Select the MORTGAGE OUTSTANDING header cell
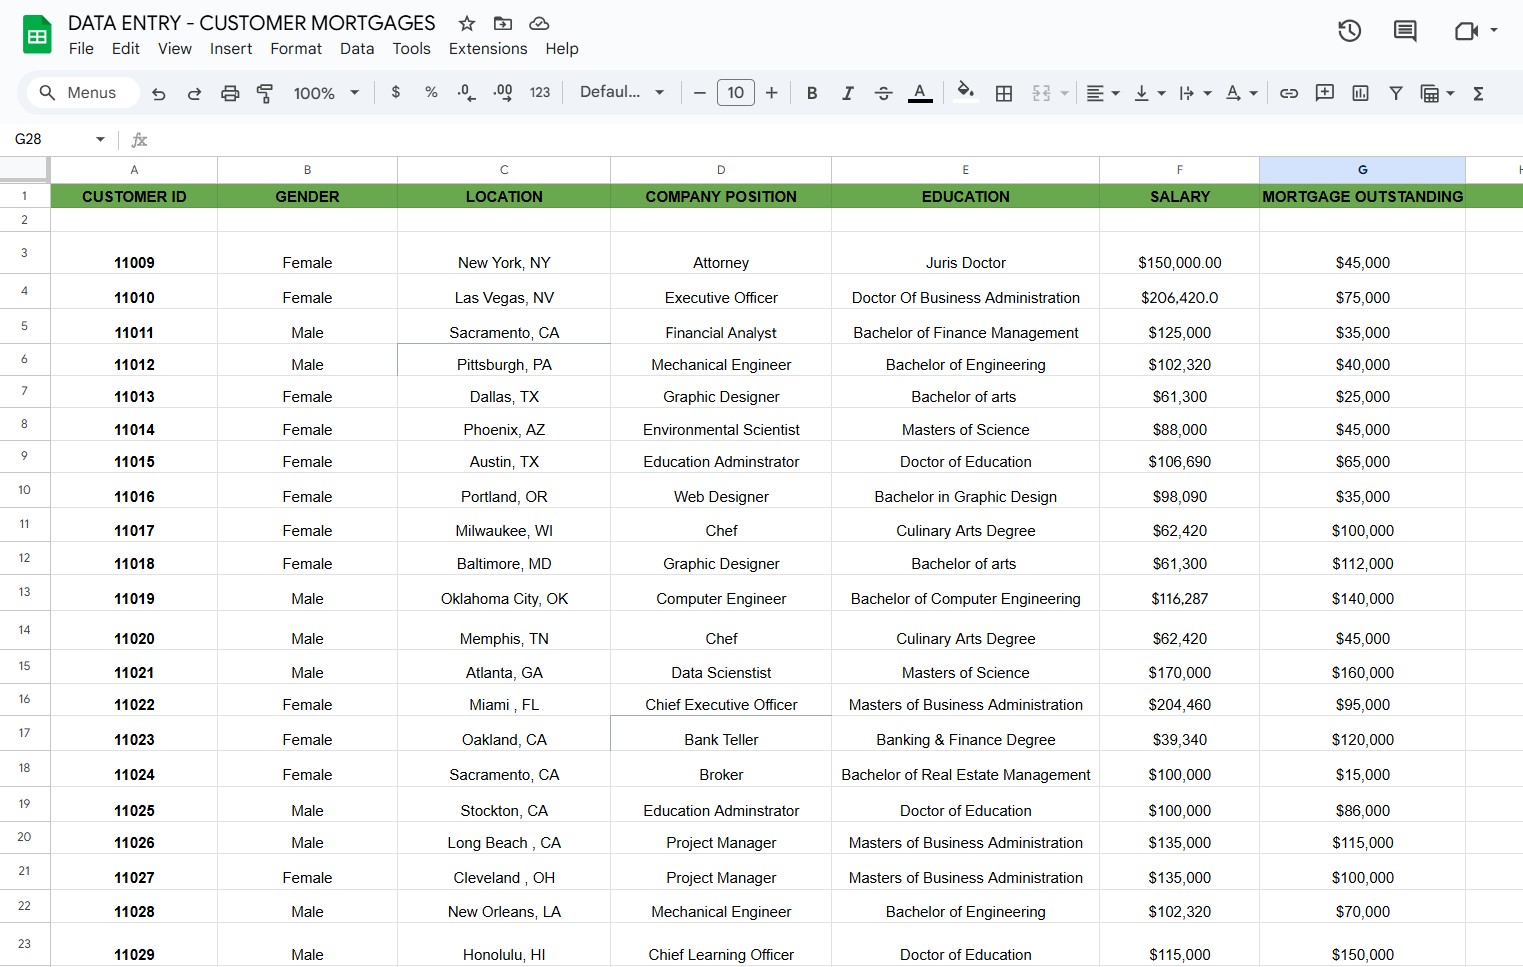 tap(1362, 196)
